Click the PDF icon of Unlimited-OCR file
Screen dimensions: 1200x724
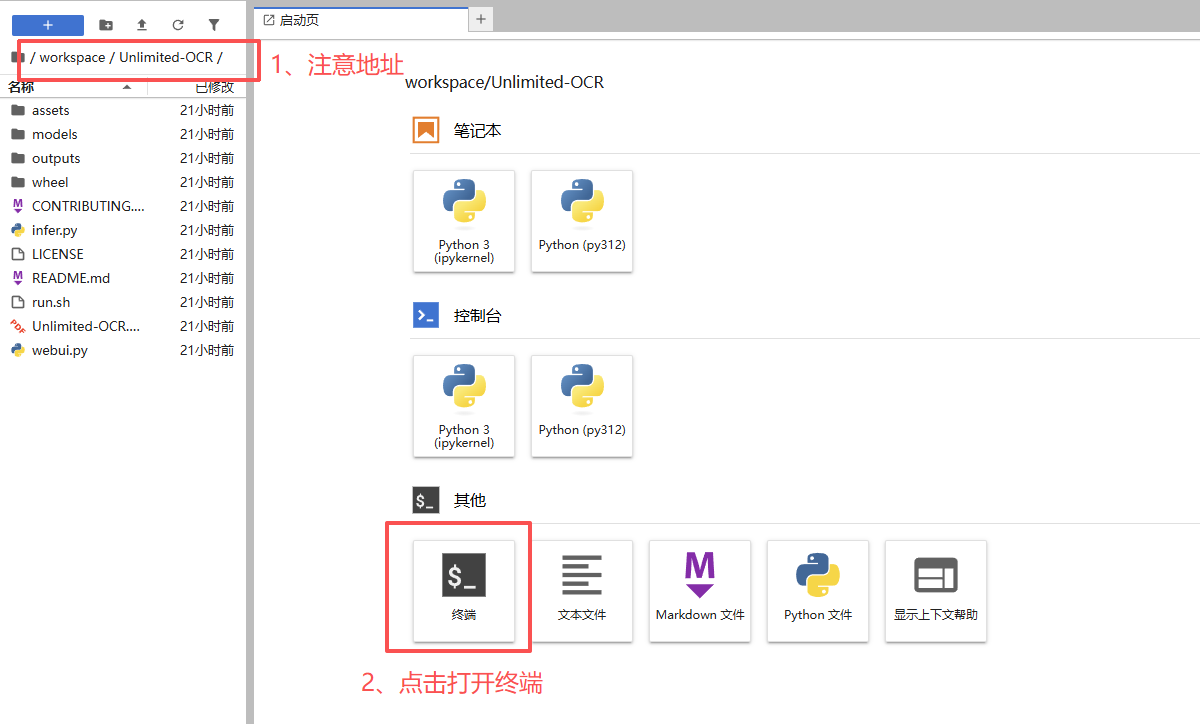pyautogui.click(x=18, y=326)
